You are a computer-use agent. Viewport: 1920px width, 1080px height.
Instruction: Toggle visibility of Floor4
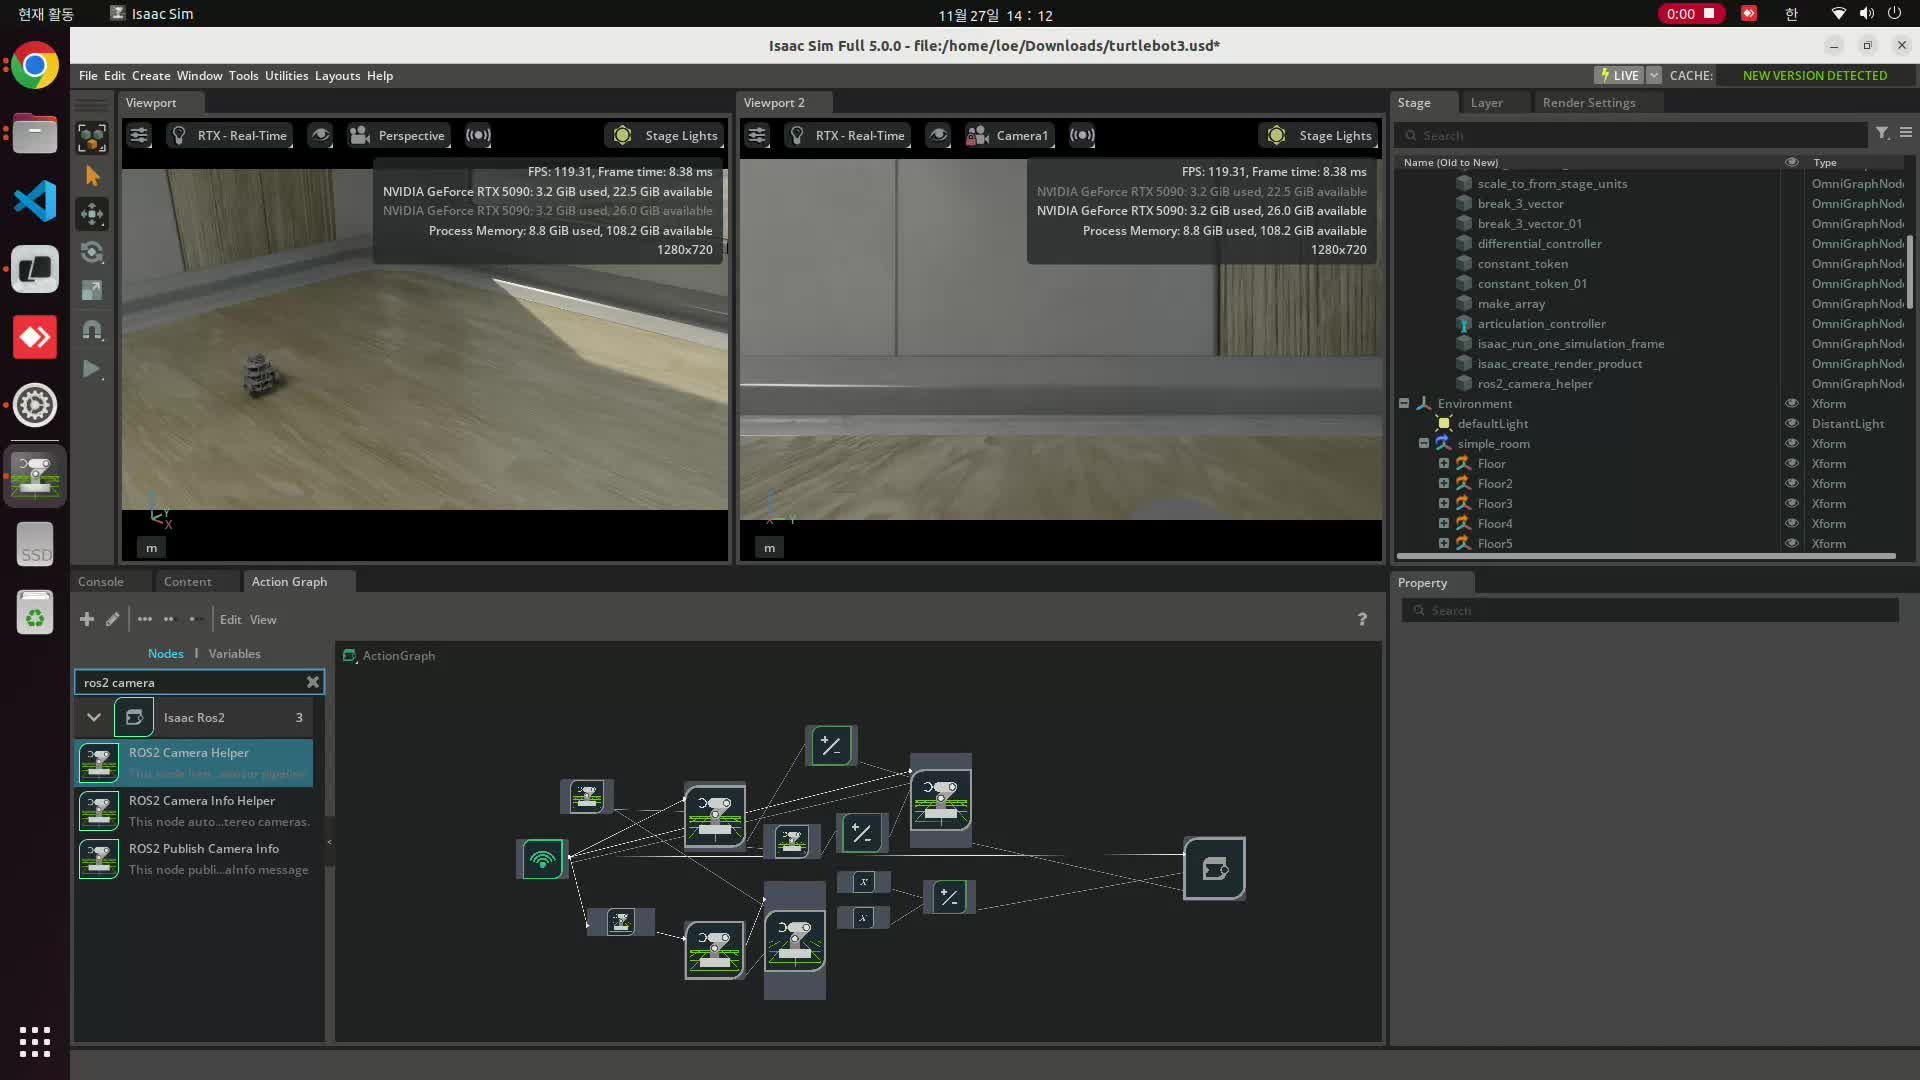[x=1791, y=524]
